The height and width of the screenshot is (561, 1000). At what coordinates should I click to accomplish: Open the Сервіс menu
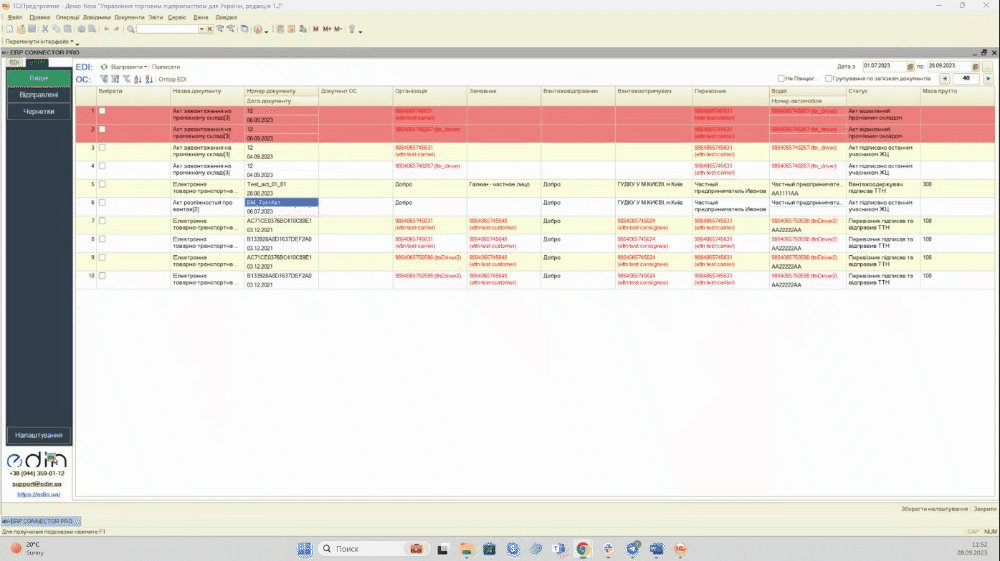pyautogui.click(x=177, y=17)
